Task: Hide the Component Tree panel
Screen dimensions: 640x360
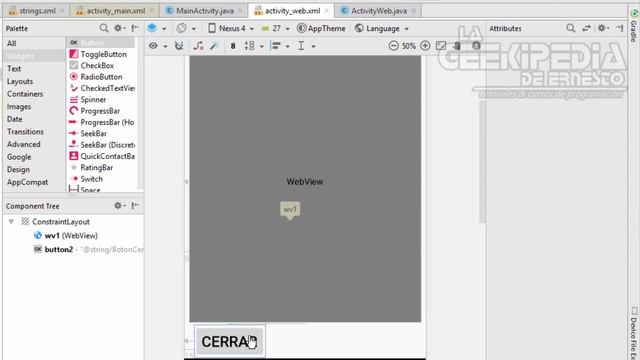Action: pyautogui.click(x=135, y=206)
